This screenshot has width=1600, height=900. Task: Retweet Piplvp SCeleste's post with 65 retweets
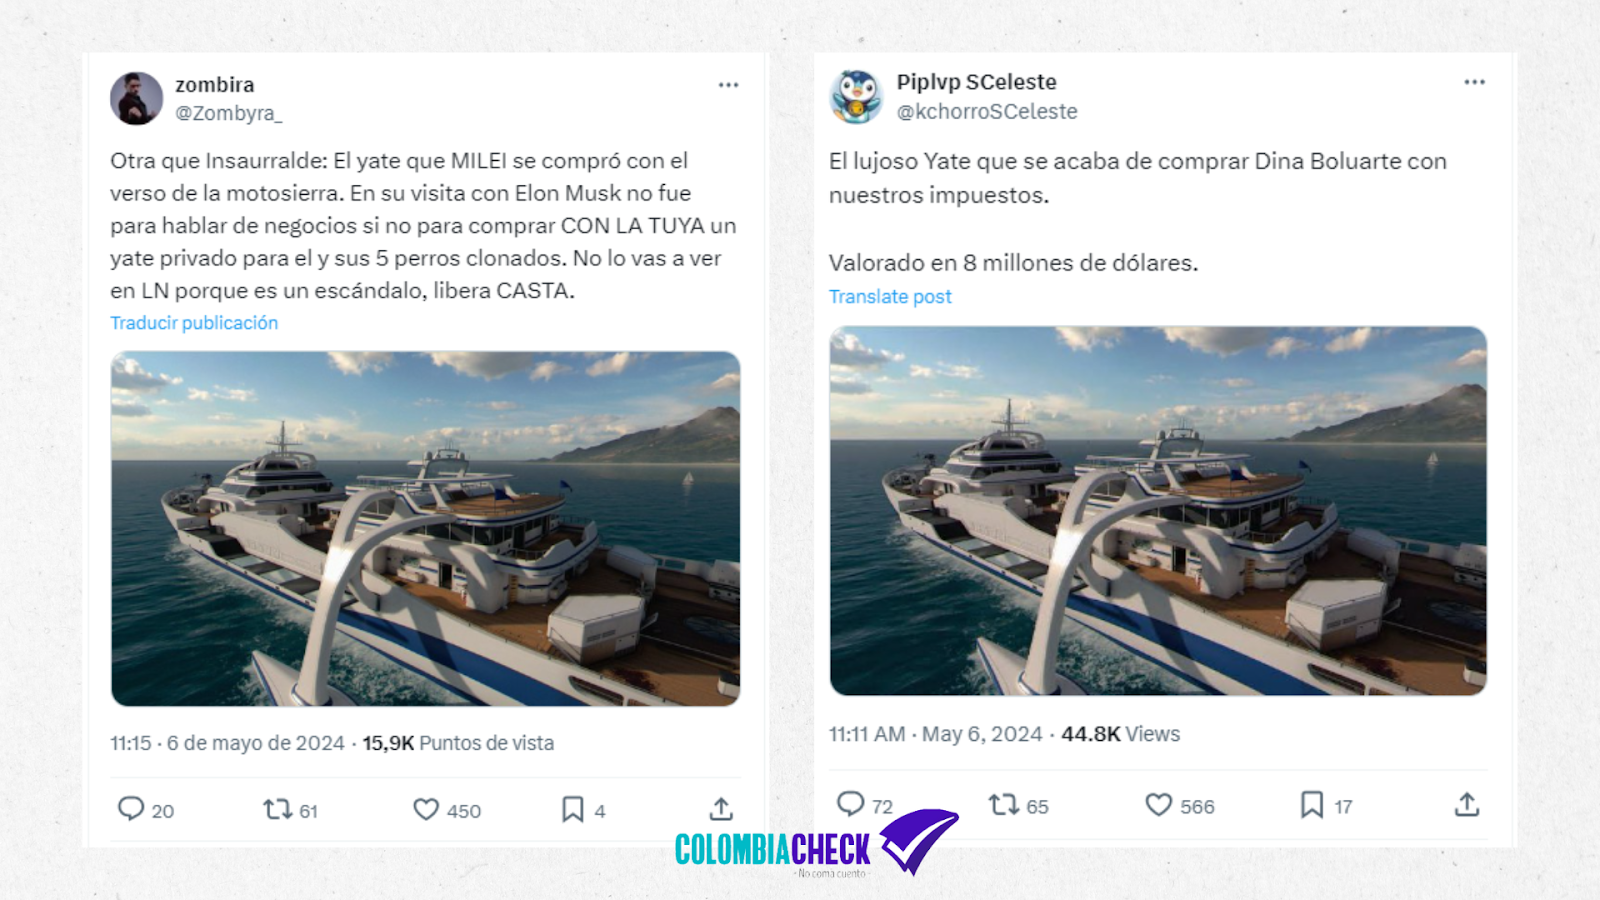(1003, 804)
